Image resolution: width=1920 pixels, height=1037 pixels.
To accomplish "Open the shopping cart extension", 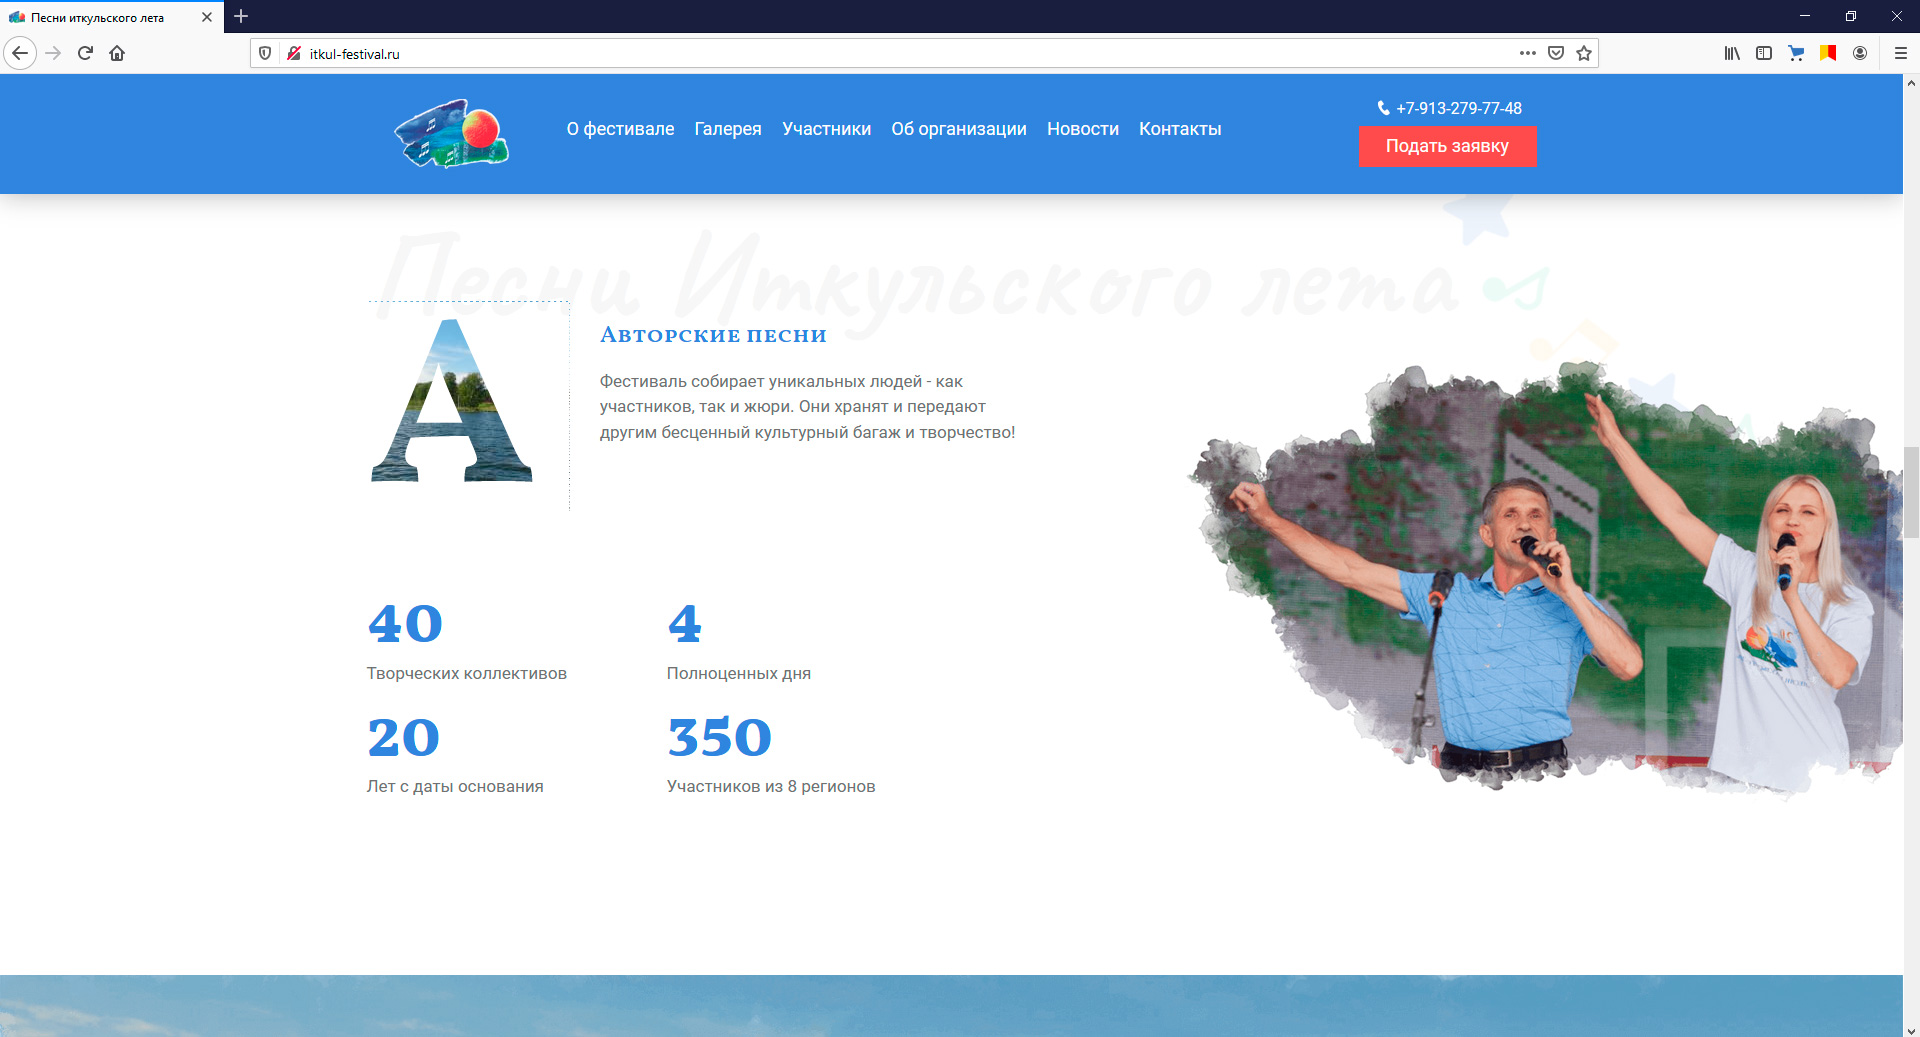I will [1796, 53].
